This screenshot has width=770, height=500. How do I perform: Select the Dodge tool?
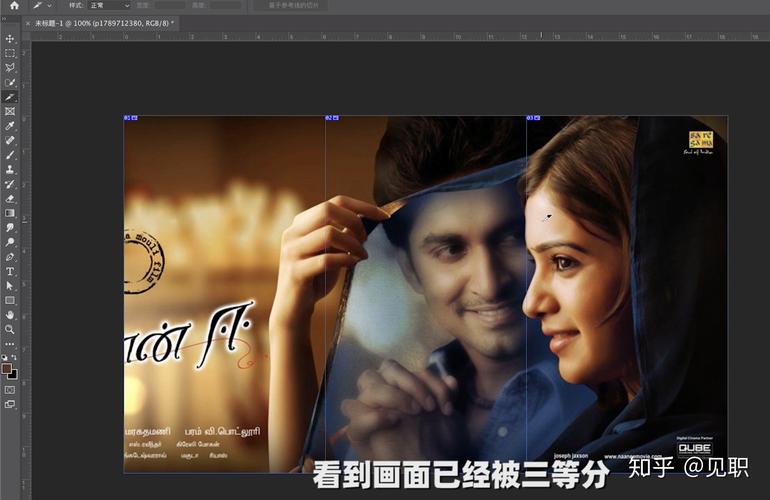point(10,242)
